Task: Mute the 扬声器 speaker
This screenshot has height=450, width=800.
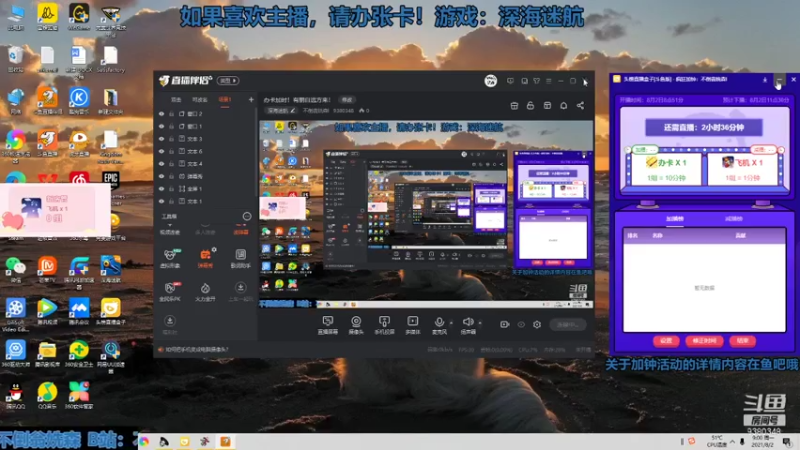Action: [x=468, y=324]
